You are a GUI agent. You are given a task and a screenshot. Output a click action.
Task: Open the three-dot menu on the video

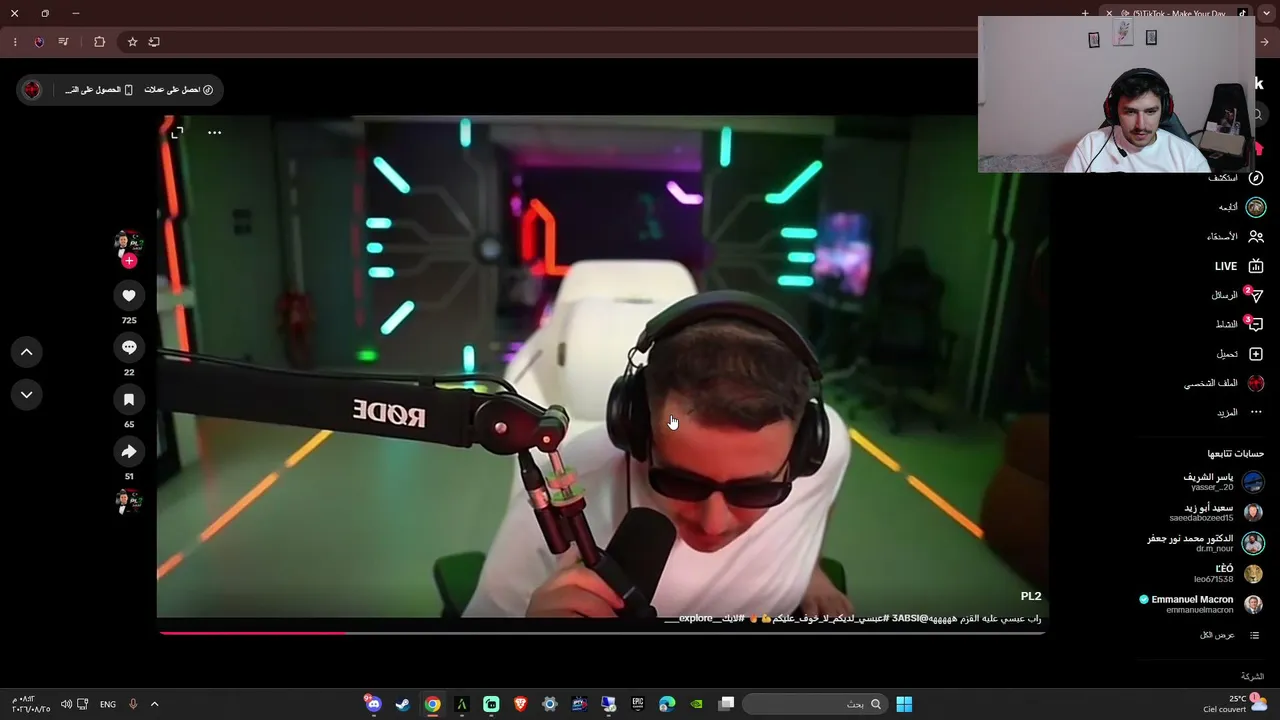point(214,132)
